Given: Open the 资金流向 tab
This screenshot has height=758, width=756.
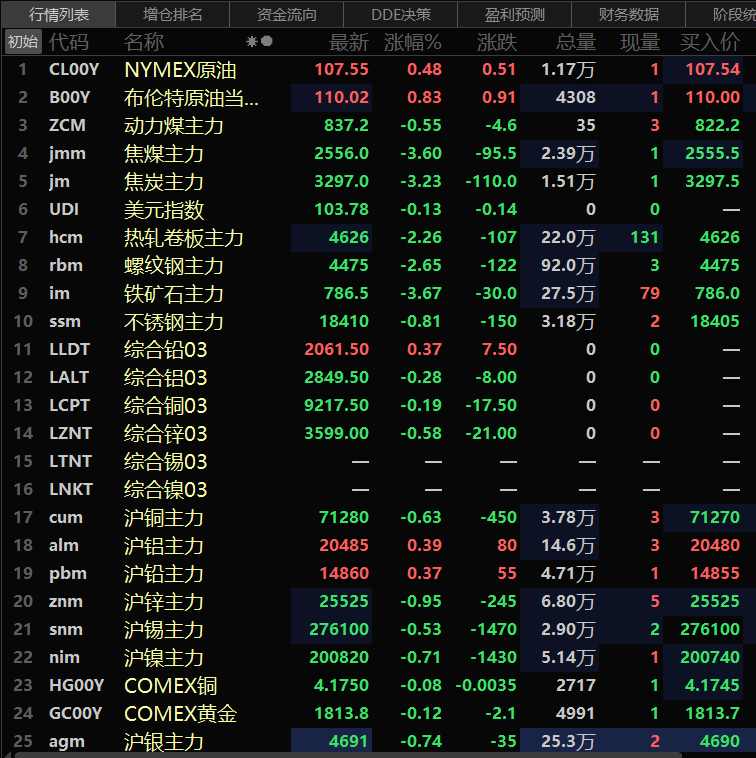Looking at the screenshot, I should (286, 14).
